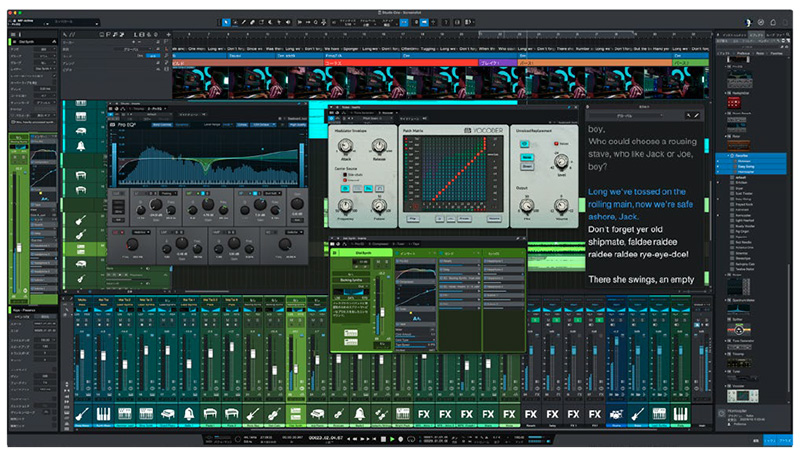800x454 pixels.
Task: Collapse the highlighted Favorites folder in browser
Action: pyautogui.click(x=729, y=156)
